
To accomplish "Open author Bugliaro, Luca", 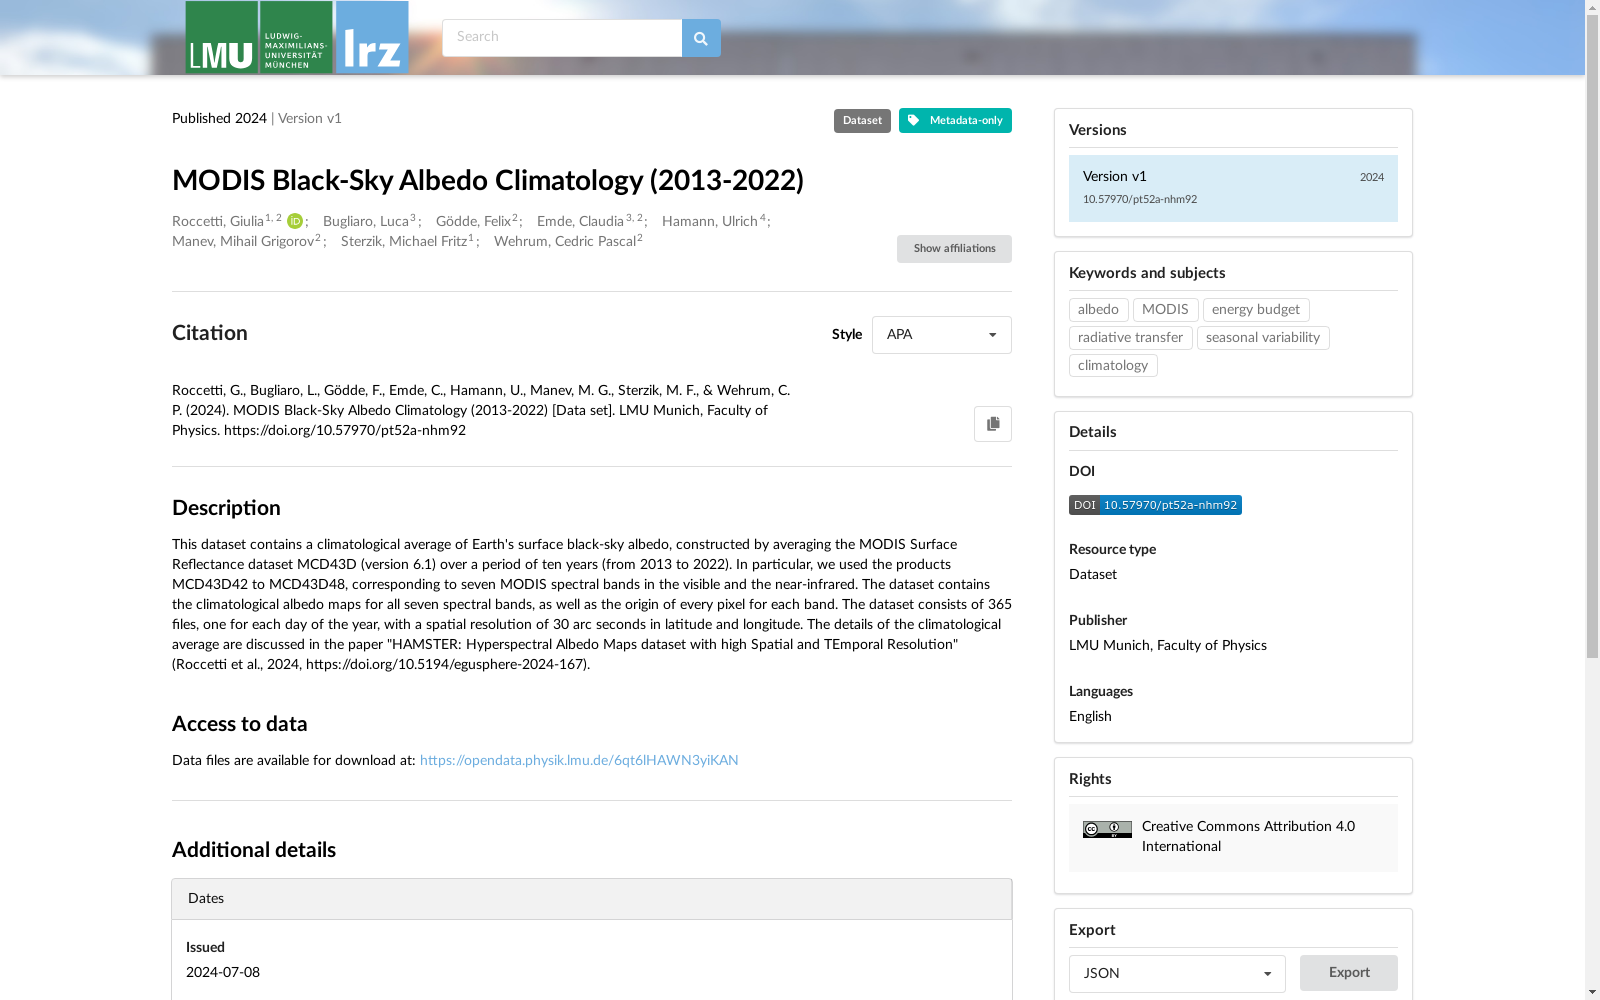I will click(366, 222).
